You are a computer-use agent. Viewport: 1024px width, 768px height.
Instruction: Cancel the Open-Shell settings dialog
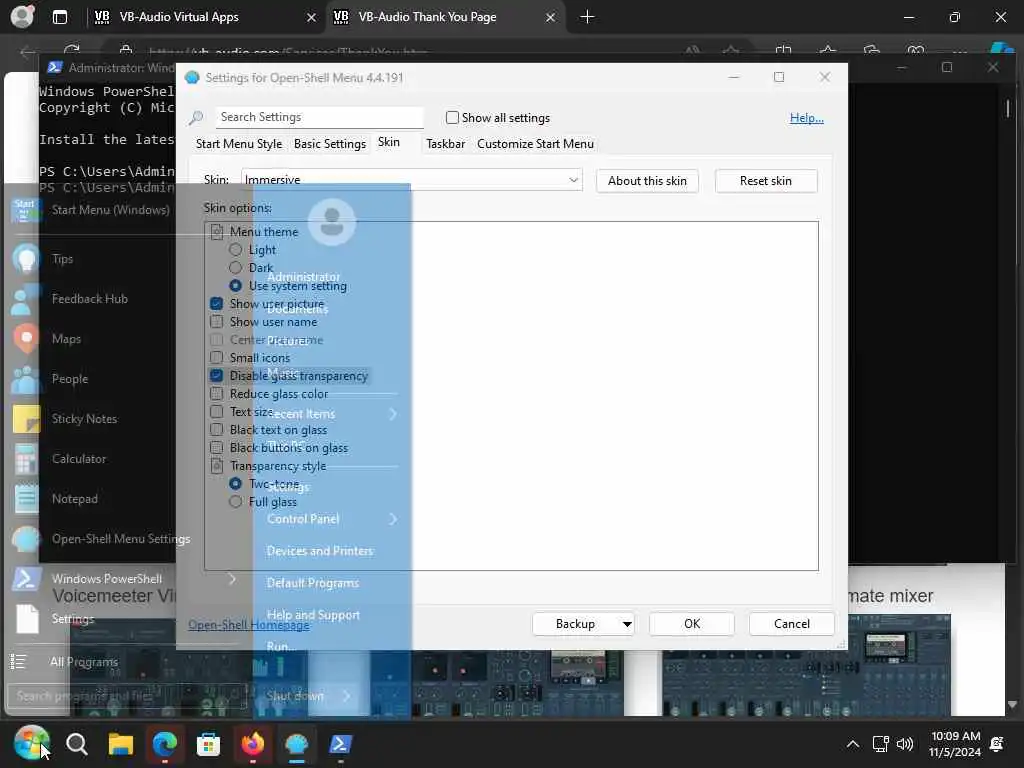click(792, 624)
